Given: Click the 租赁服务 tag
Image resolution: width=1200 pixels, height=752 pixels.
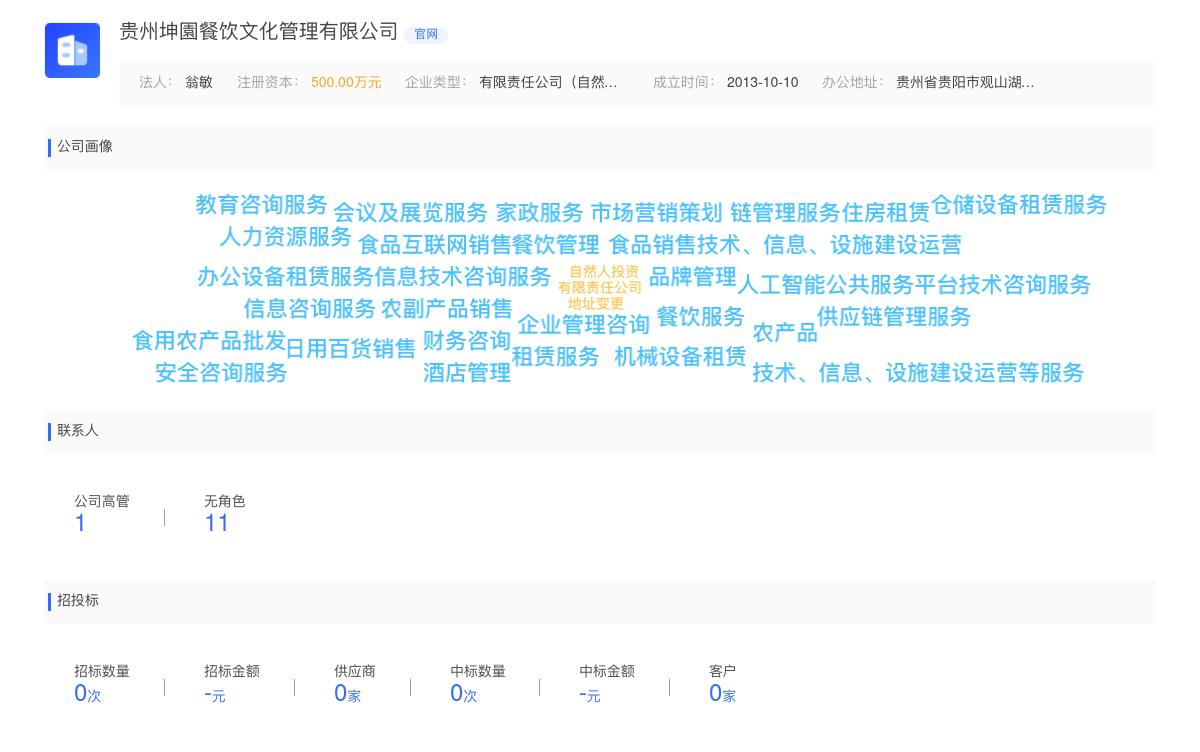Looking at the screenshot, I should [x=556, y=357].
